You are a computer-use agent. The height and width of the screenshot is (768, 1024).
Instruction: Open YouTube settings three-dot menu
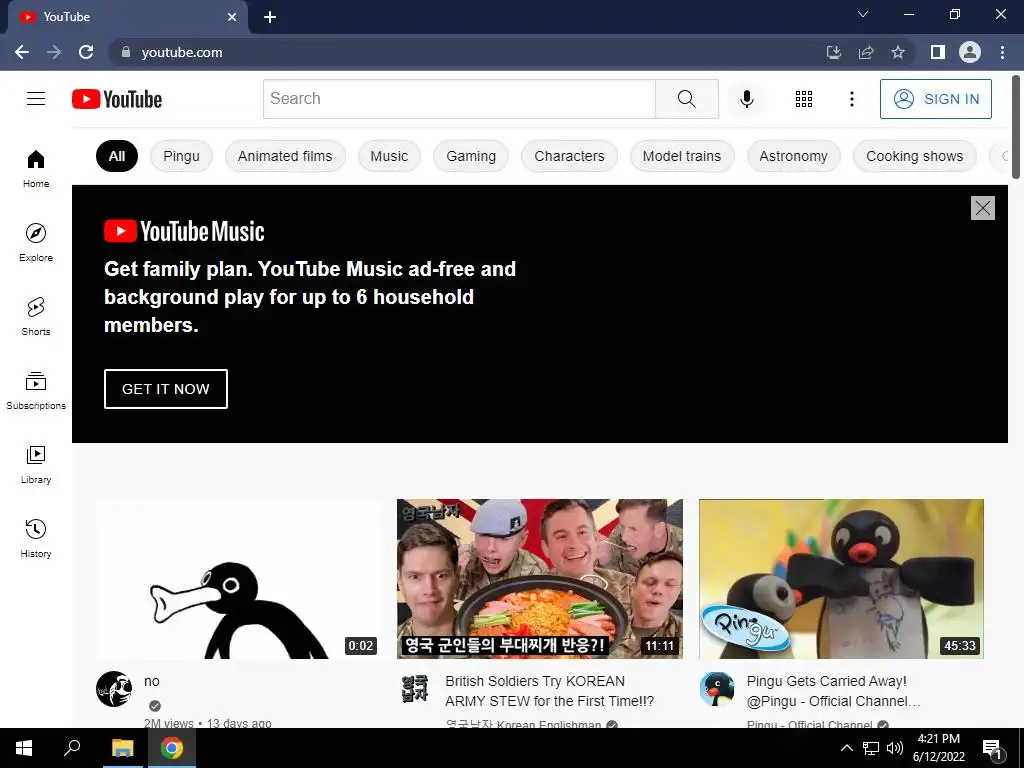852,99
